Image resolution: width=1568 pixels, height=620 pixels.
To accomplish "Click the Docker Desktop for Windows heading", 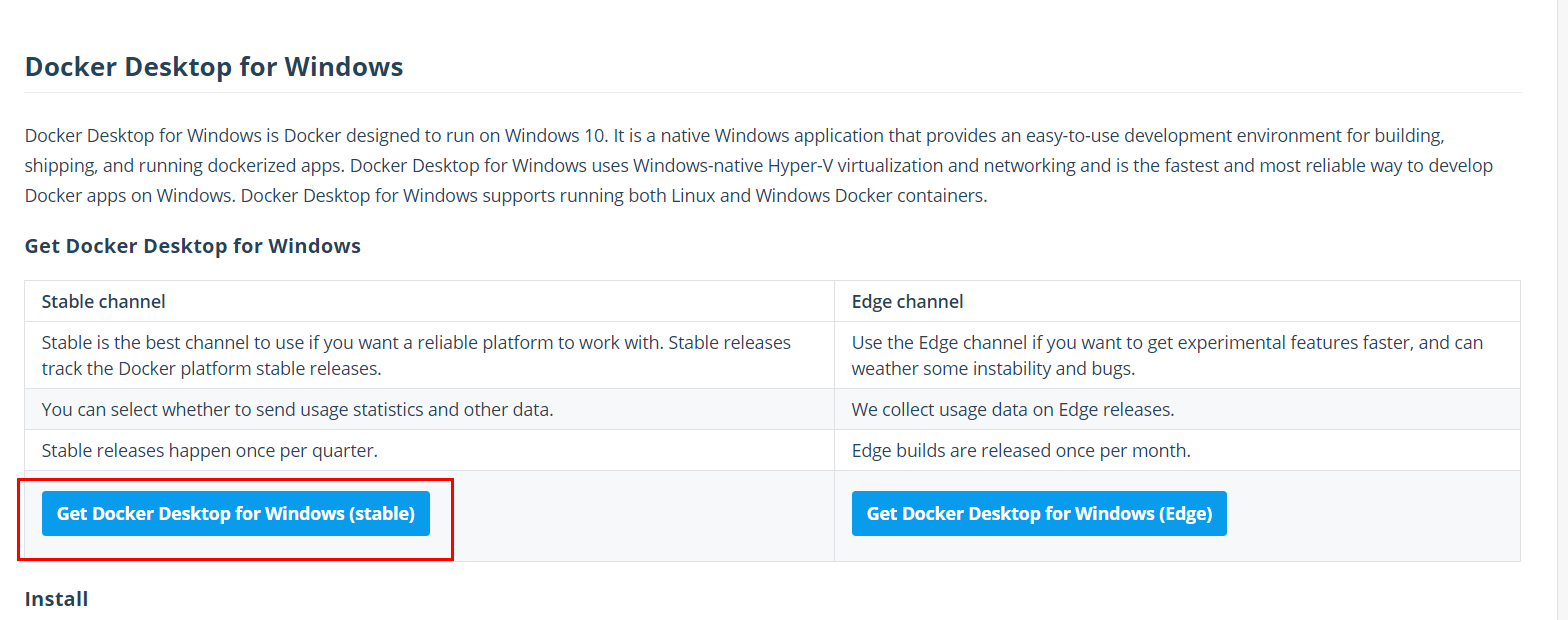I will (214, 67).
